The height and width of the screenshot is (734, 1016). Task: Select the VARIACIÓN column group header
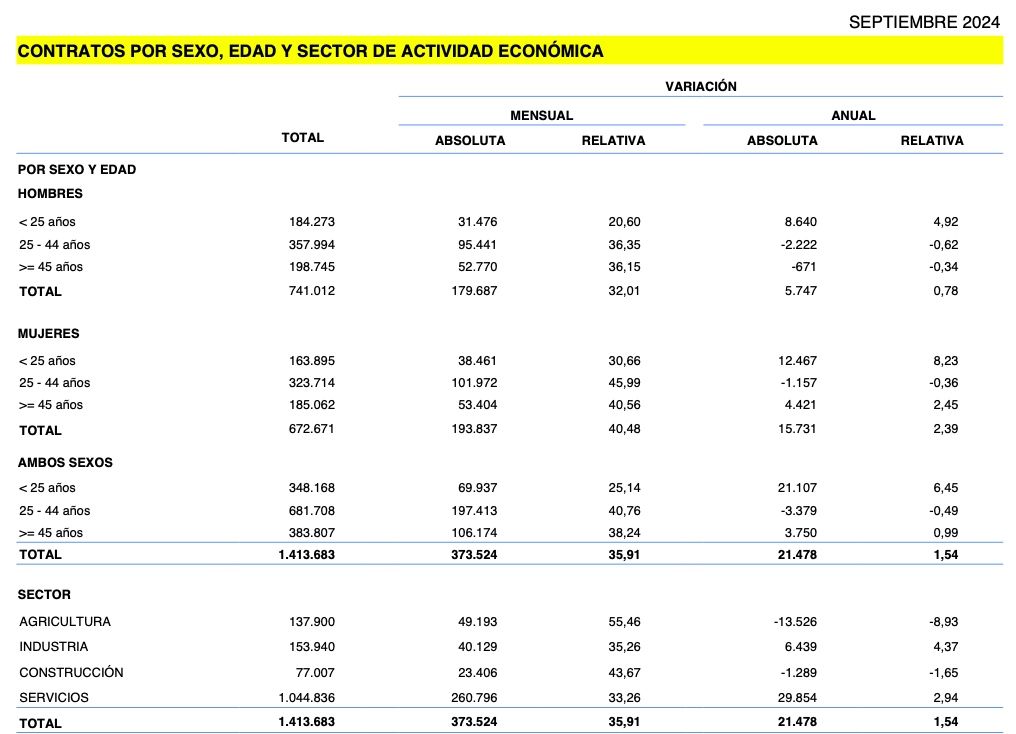coord(700,87)
